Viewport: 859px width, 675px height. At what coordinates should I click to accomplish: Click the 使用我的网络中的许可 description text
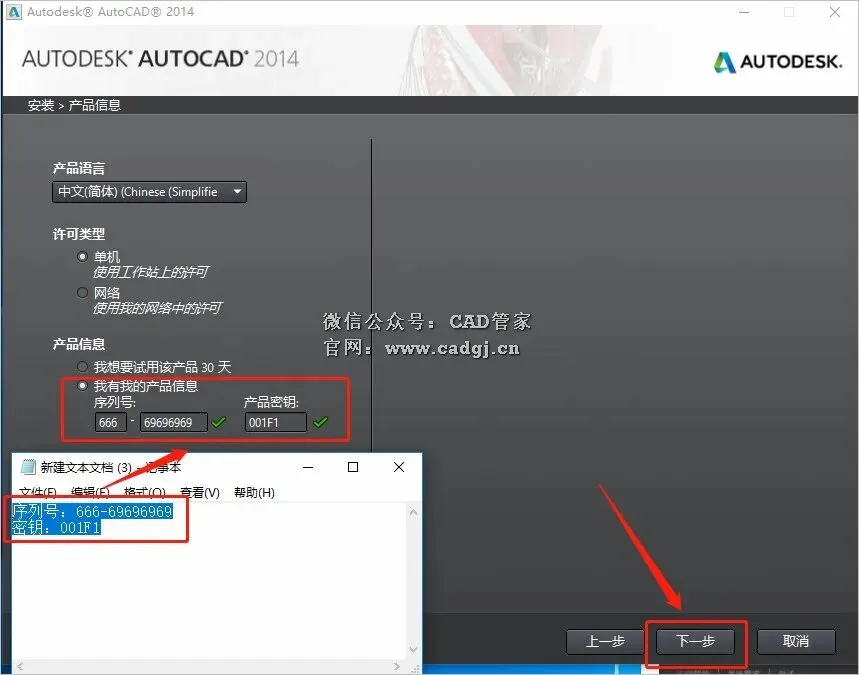157,308
